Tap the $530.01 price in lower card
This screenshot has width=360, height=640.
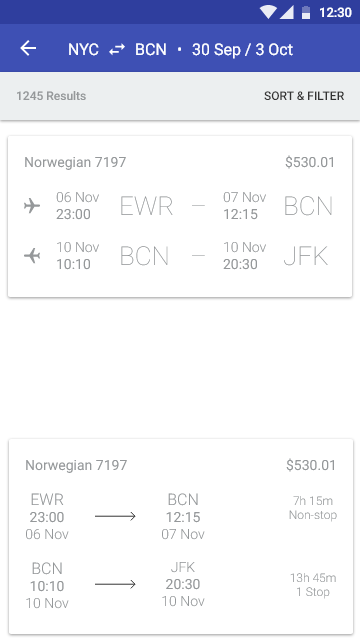(x=311, y=465)
